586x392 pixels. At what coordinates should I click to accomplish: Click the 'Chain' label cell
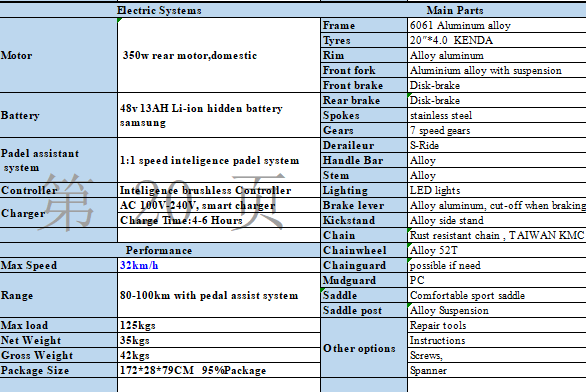tap(364, 235)
